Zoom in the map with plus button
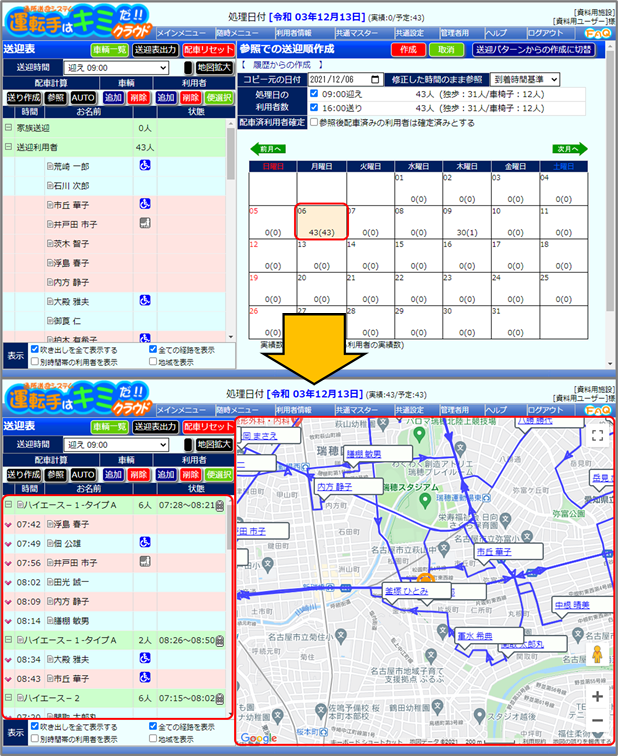Screen dimensions: 618x756 point(597,696)
